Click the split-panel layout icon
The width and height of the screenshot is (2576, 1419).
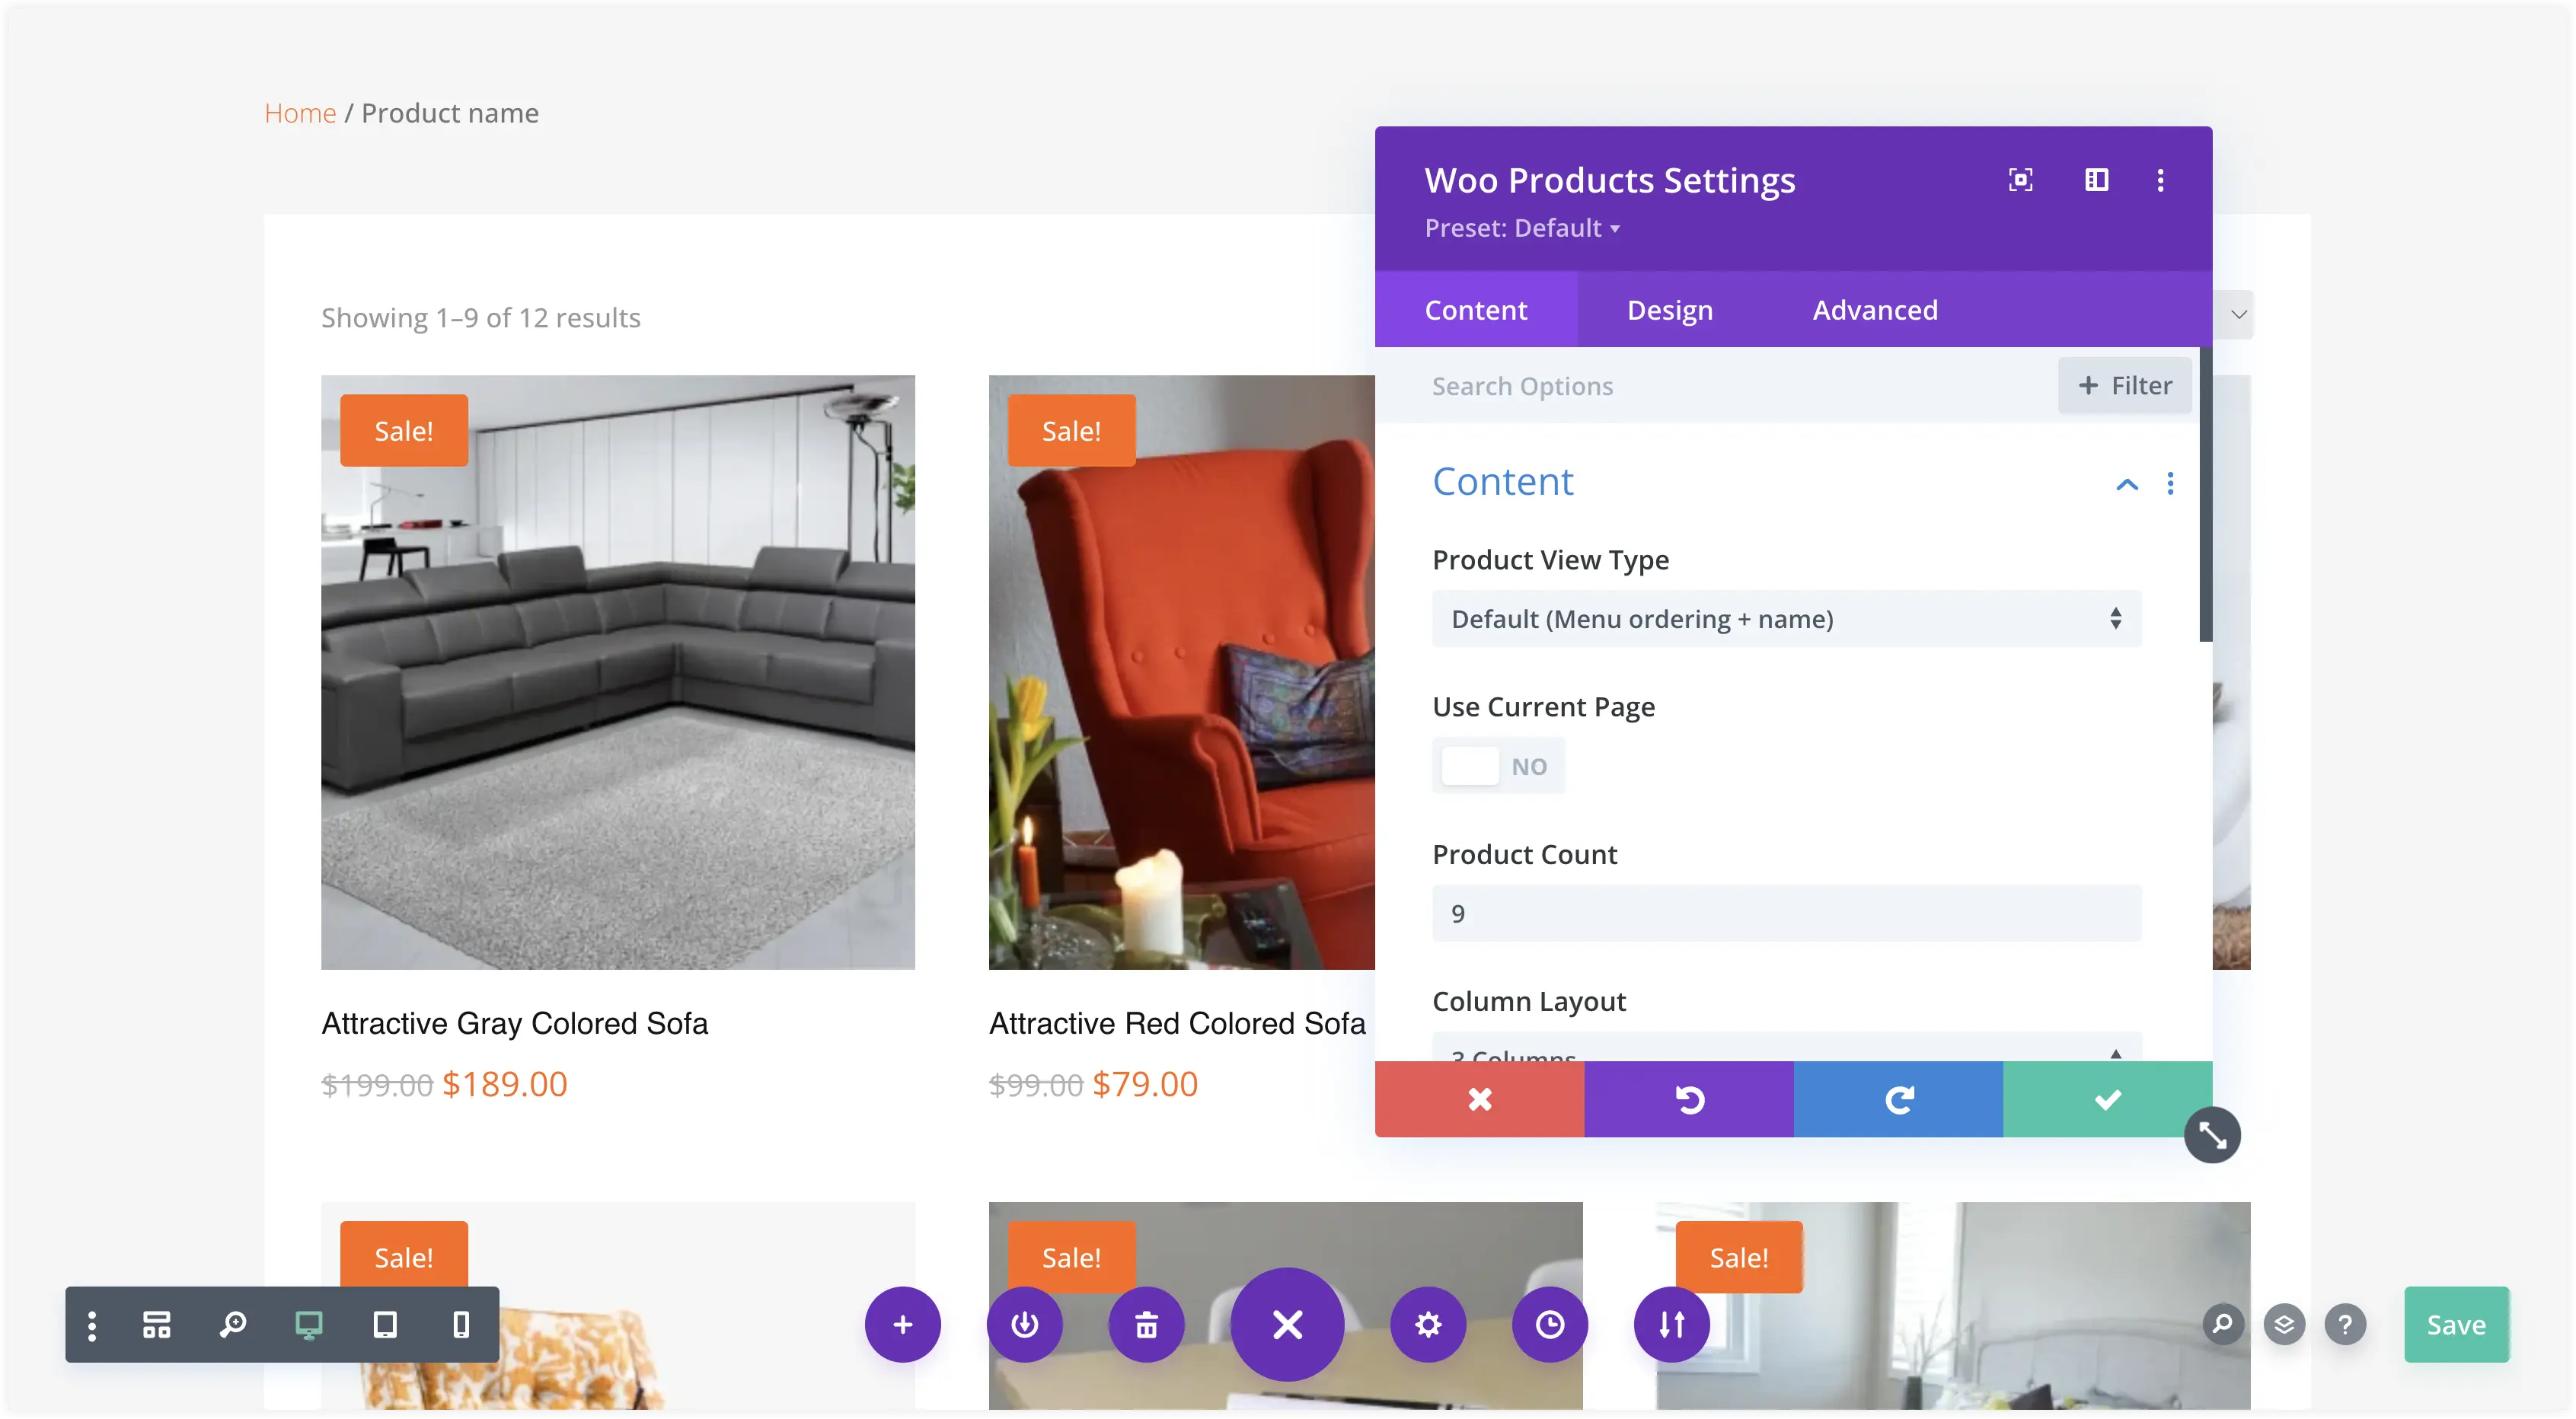pos(2096,178)
